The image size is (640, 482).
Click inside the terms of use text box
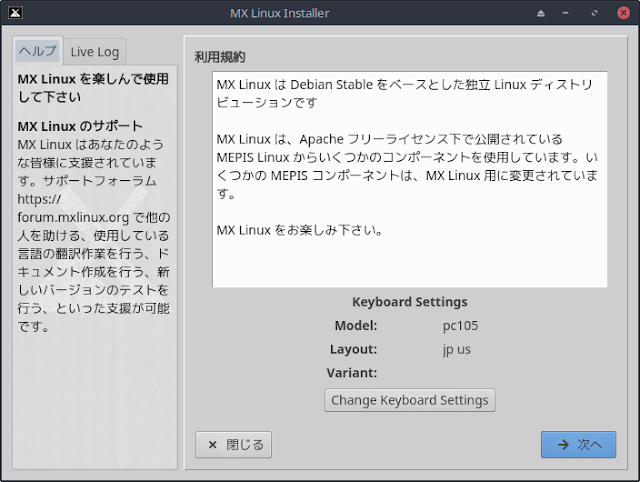[x=410, y=180]
